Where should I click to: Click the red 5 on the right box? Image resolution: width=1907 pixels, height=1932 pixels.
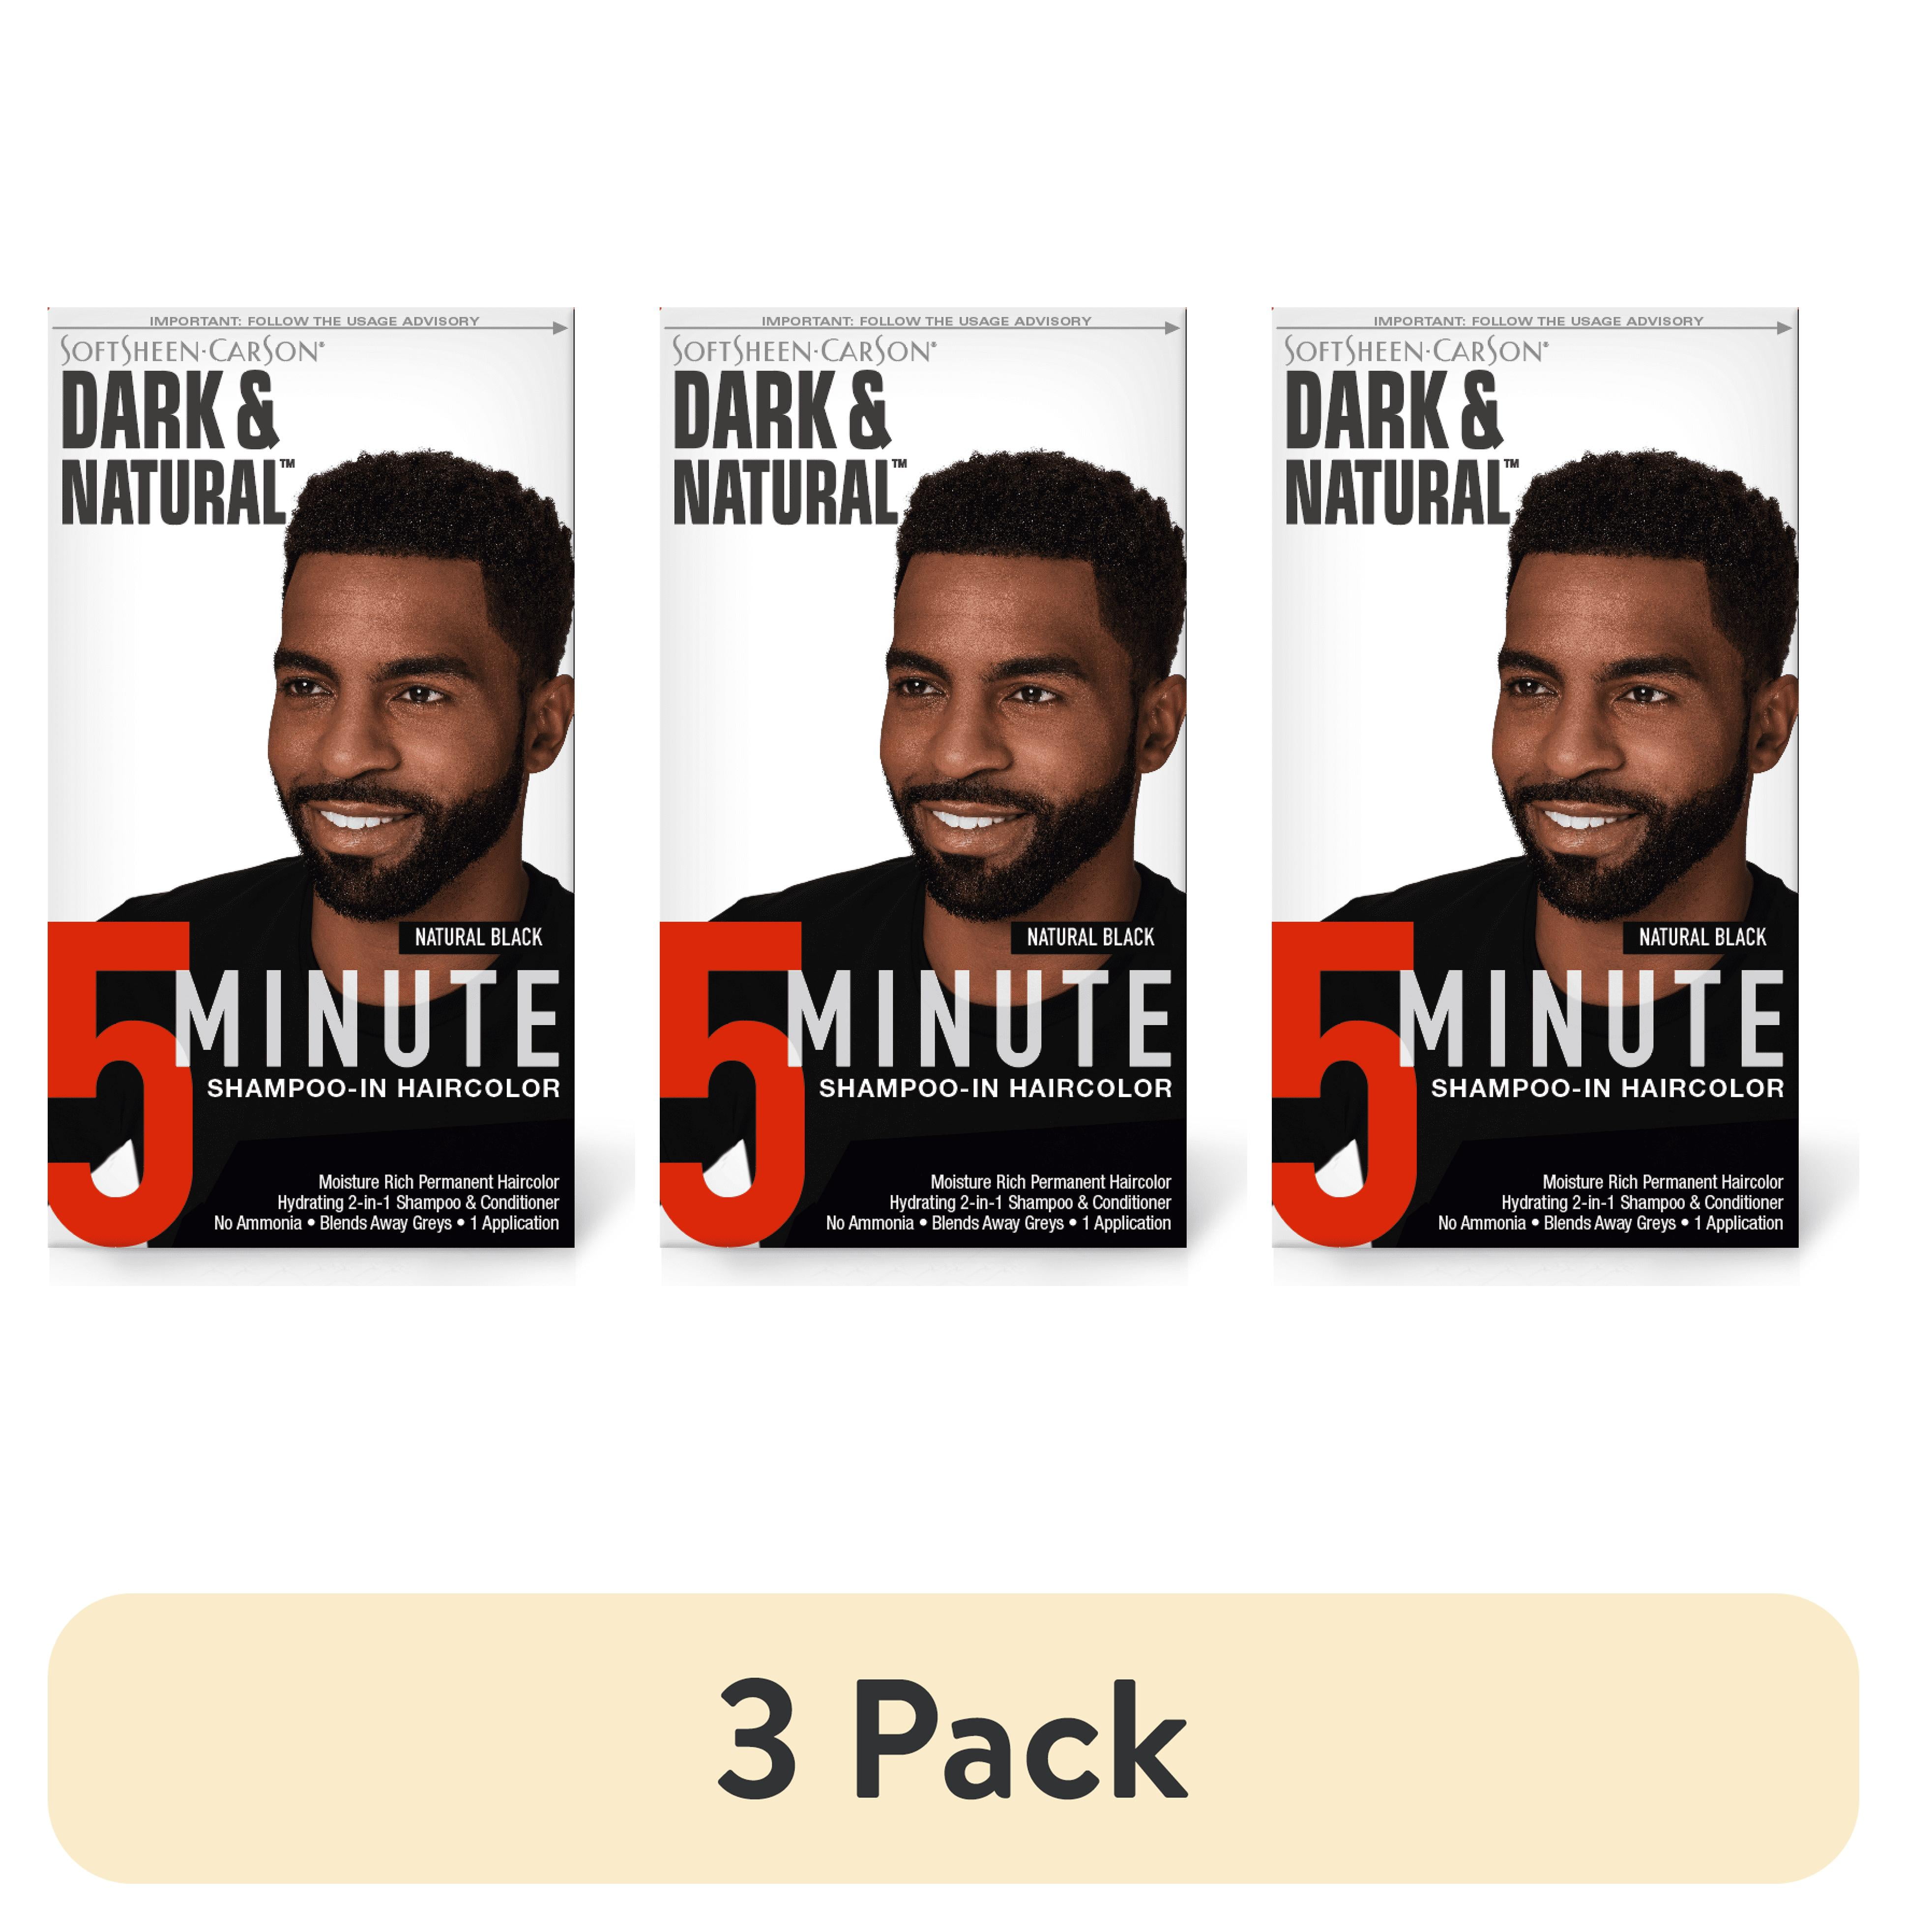coord(1343,1083)
